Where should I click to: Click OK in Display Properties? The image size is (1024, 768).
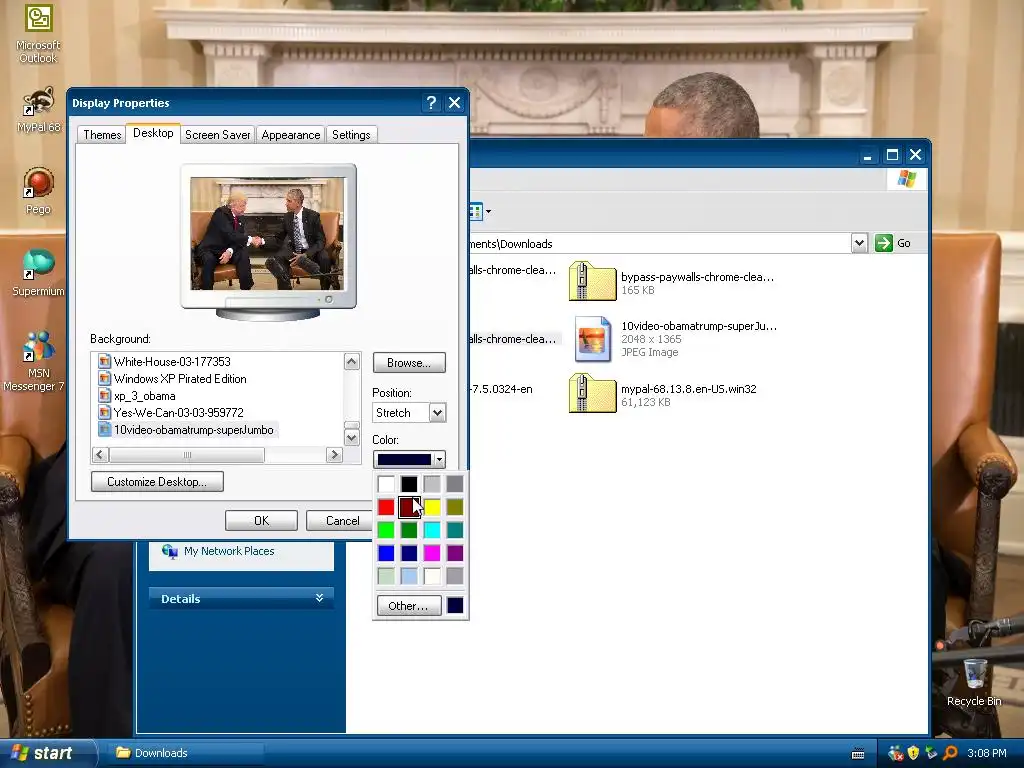[x=261, y=520]
